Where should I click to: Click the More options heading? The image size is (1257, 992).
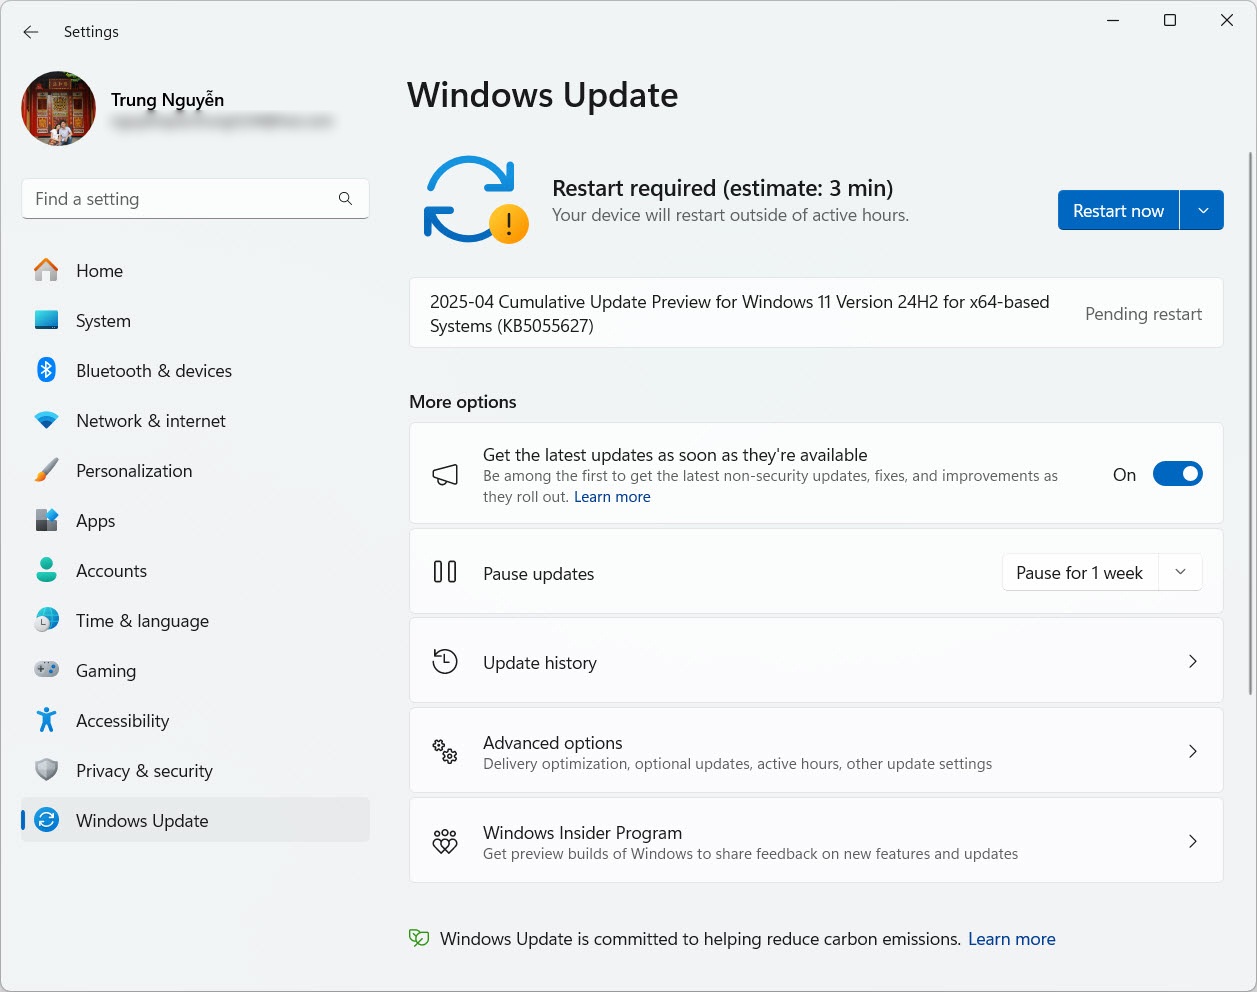(x=463, y=402)
